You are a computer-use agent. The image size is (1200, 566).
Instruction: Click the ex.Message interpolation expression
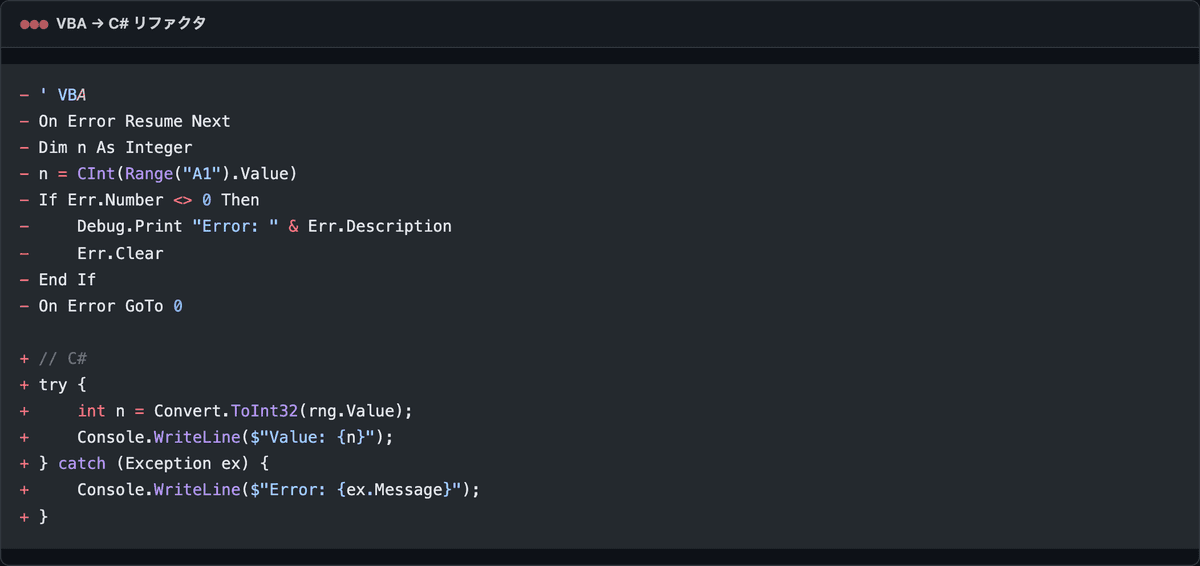[x=395, y=490]
